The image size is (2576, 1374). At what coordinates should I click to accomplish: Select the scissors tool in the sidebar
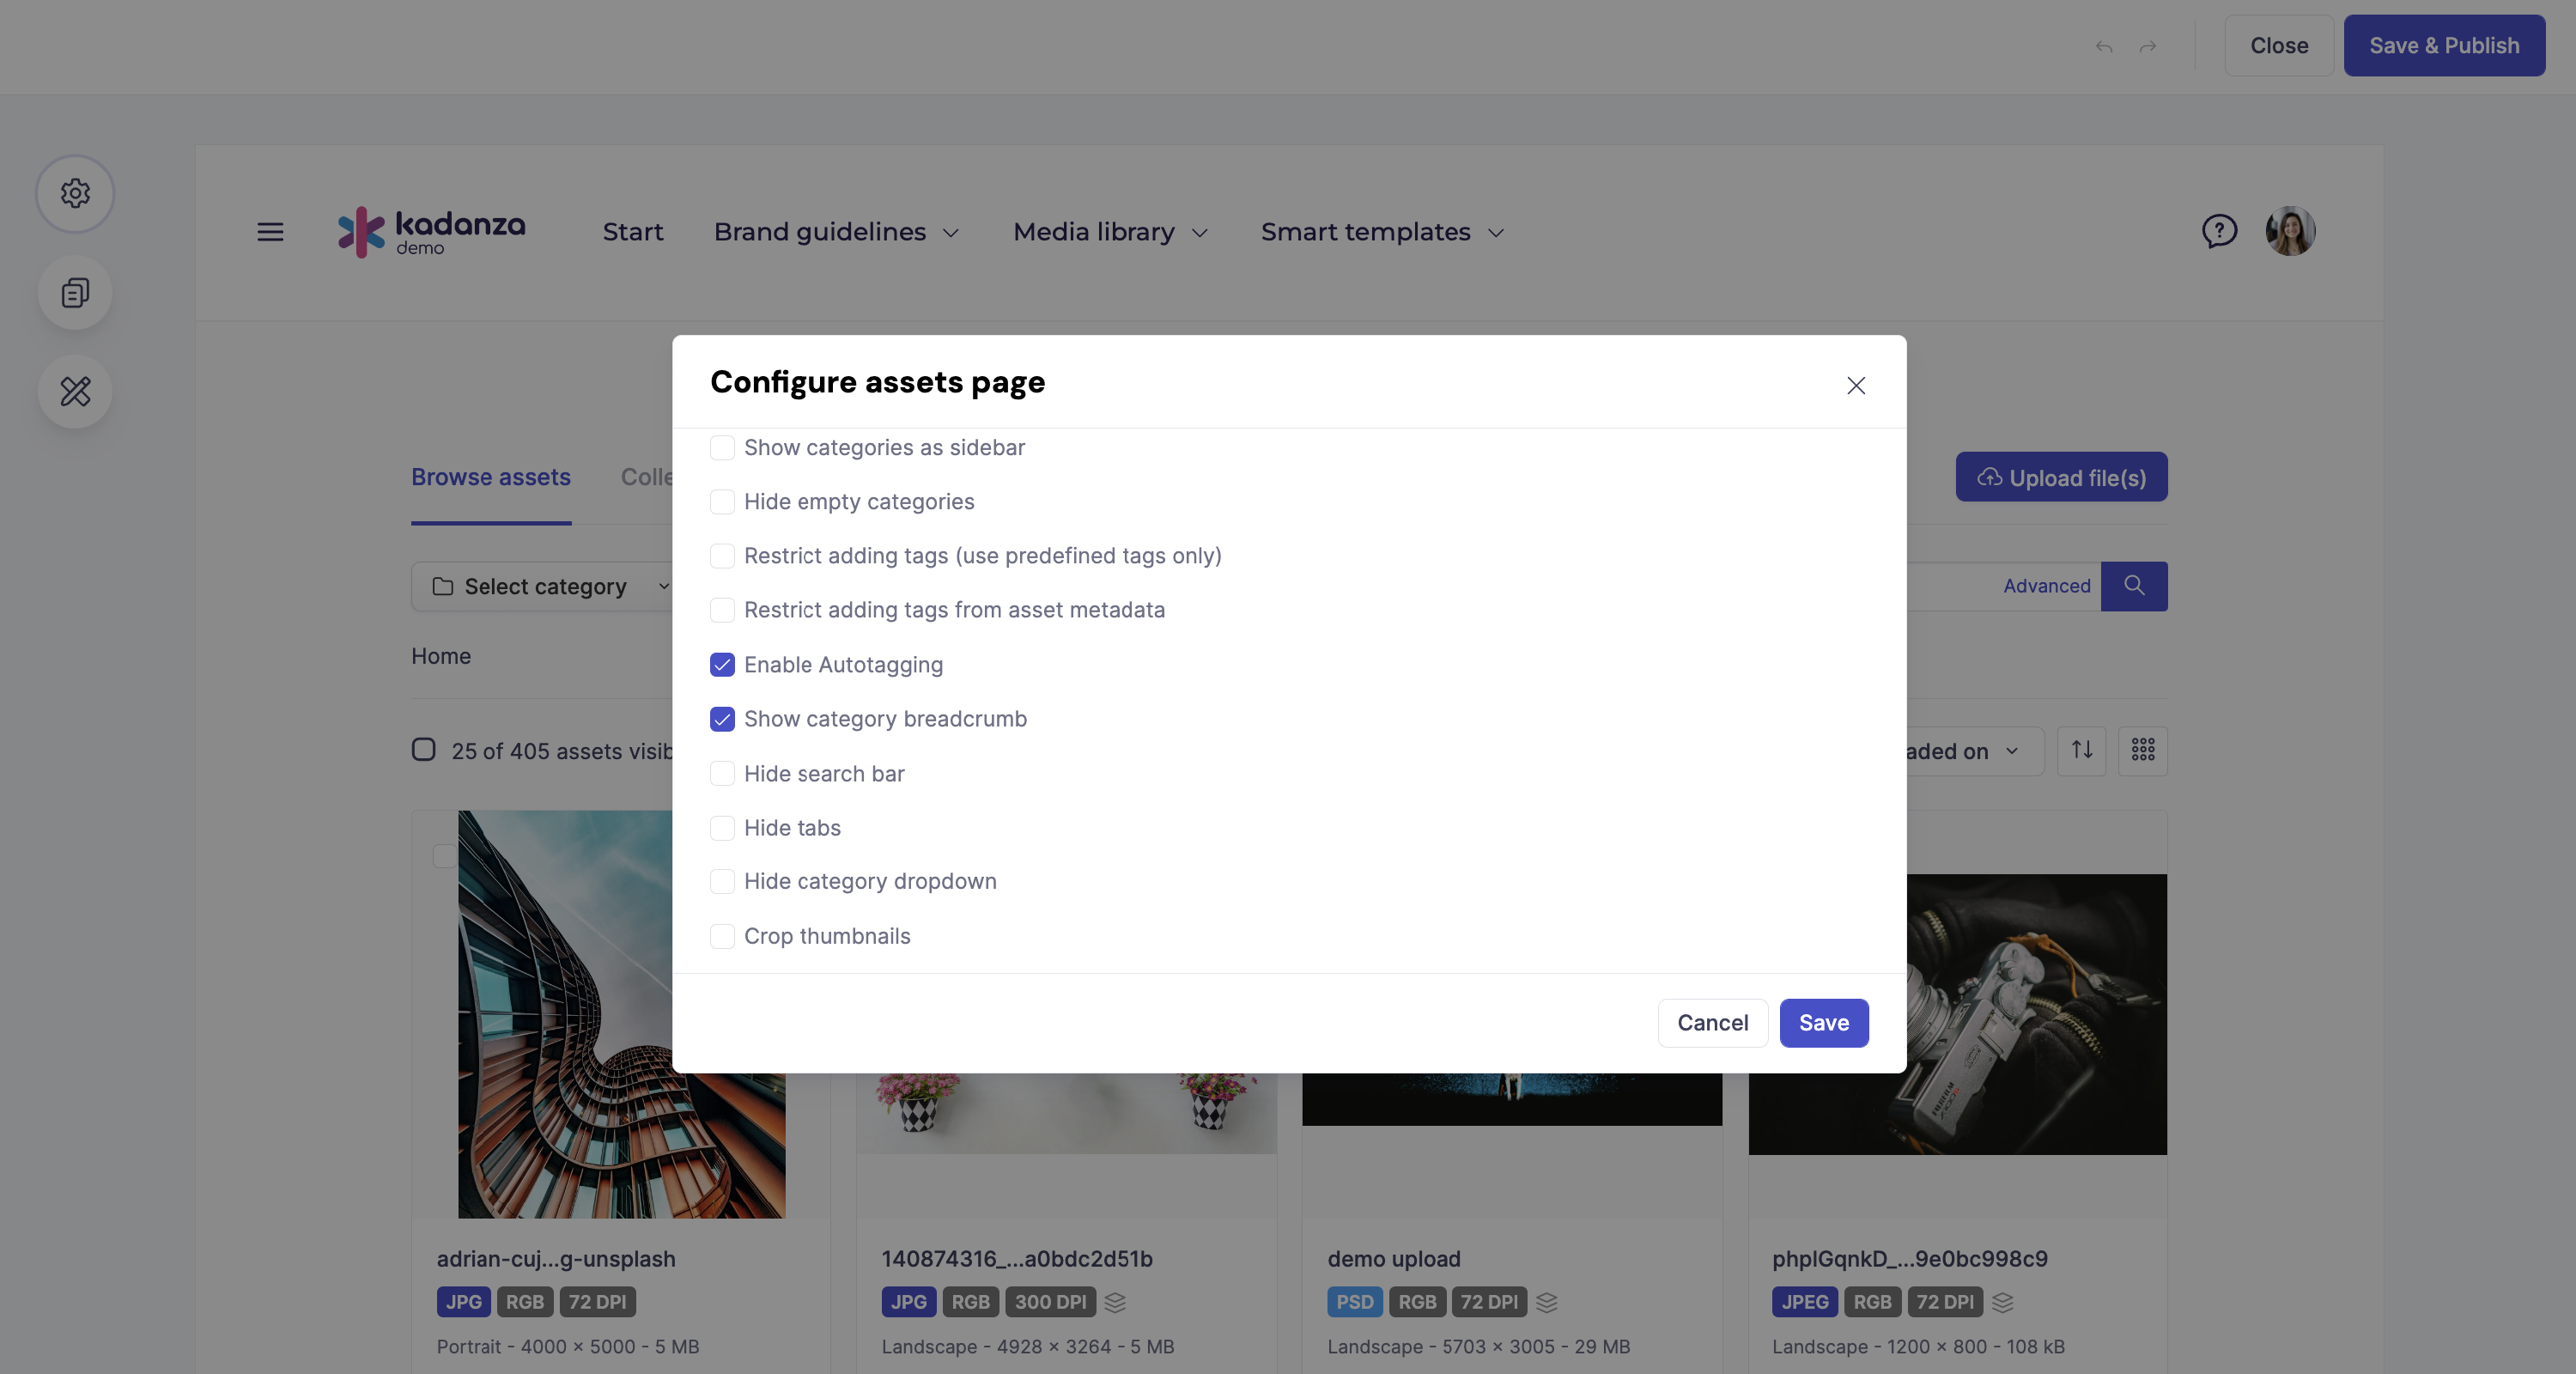pyautogui.click(x=75, y=392)
